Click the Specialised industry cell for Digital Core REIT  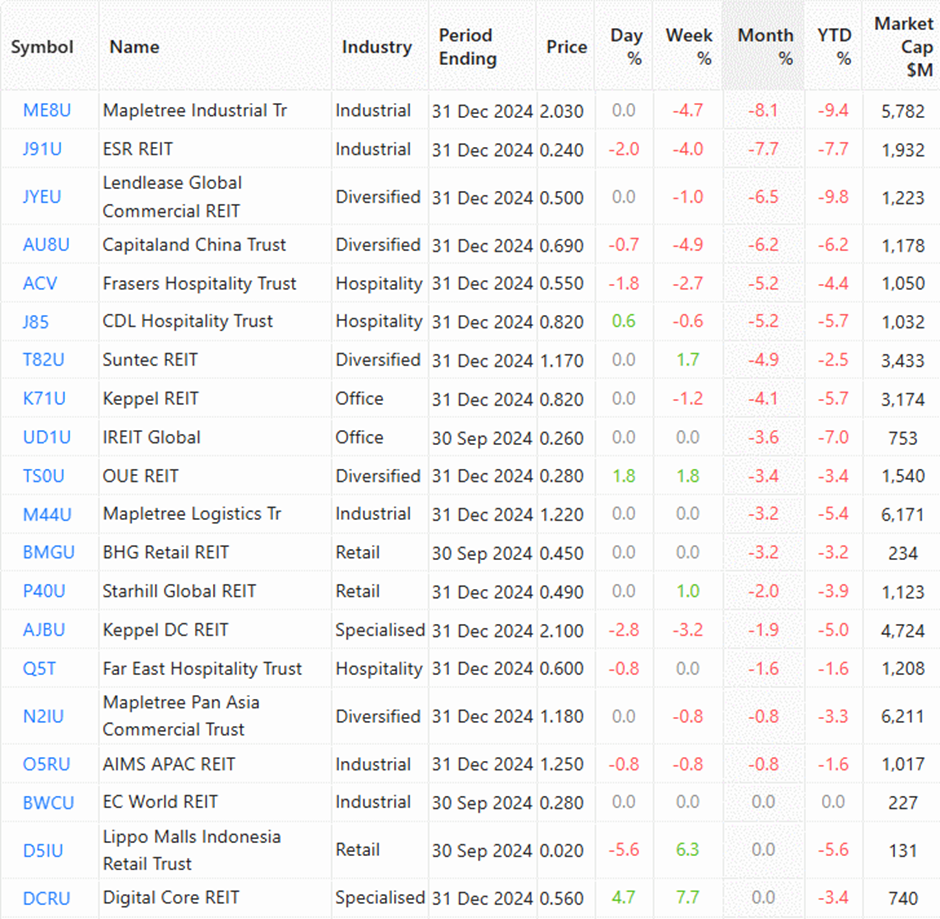click(380, 898)
